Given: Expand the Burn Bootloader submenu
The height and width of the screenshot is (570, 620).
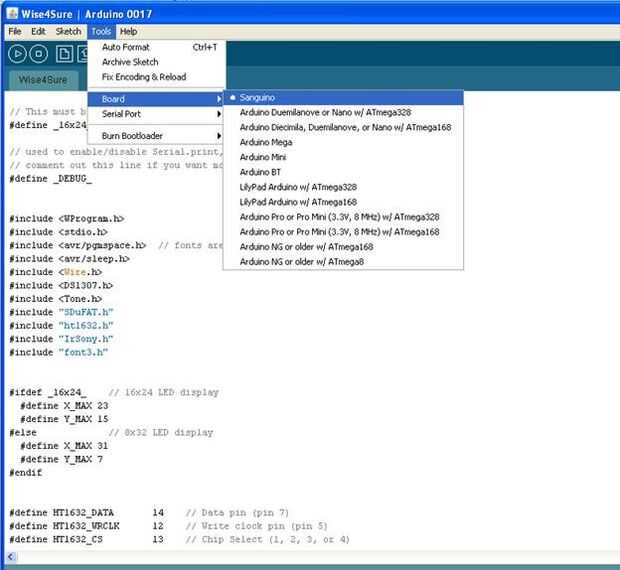Looking at the screenshot, I should (x=155, y=136).
